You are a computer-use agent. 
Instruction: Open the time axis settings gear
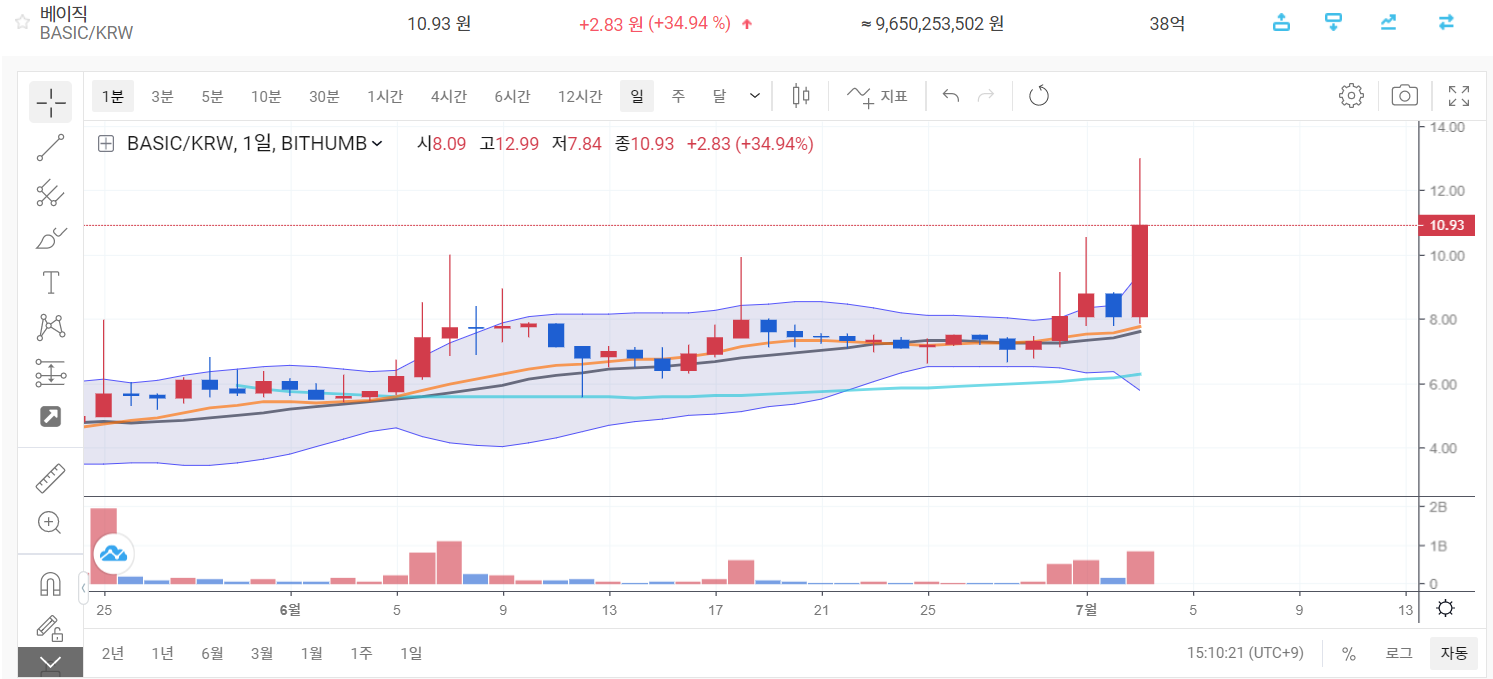(1445, 609)
